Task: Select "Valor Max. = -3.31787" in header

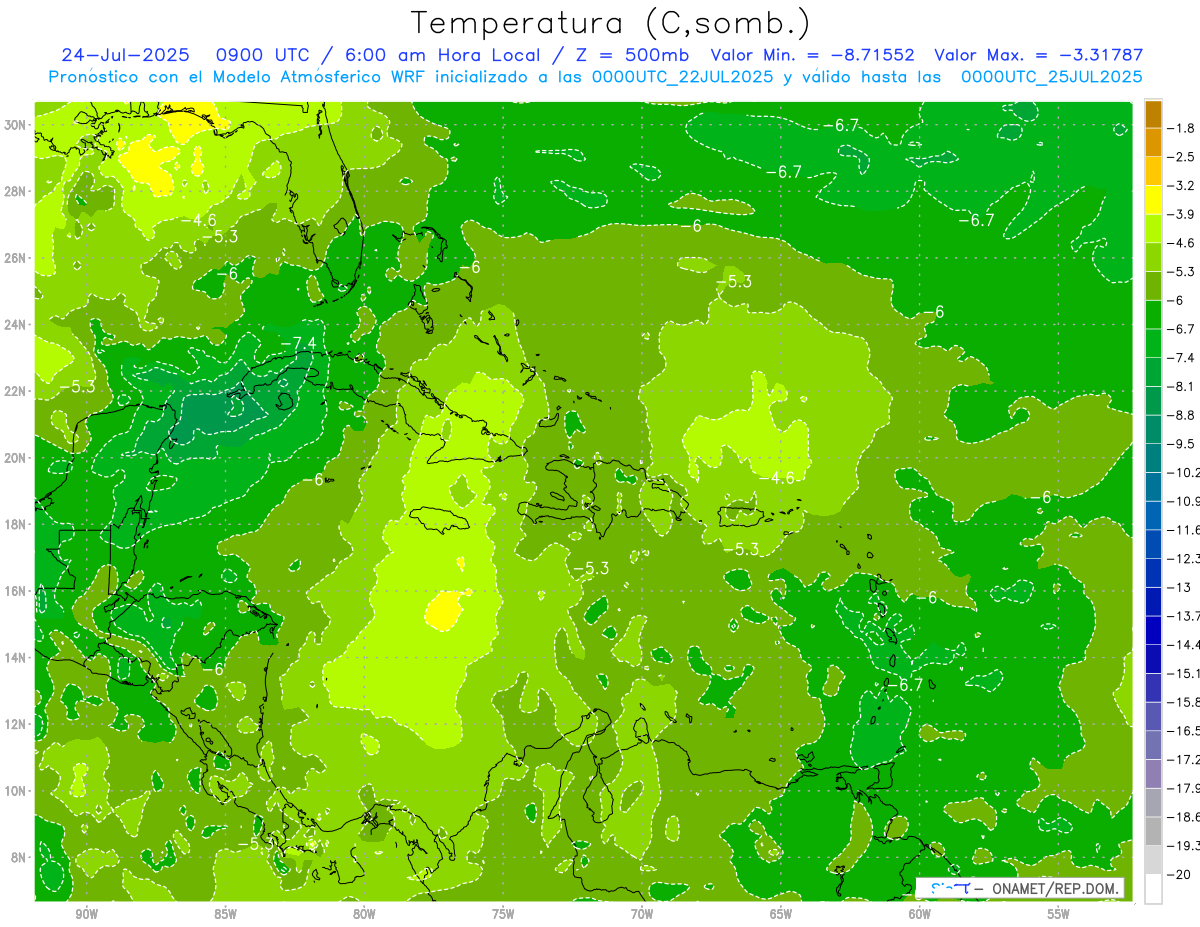Action: (1038, 55)
